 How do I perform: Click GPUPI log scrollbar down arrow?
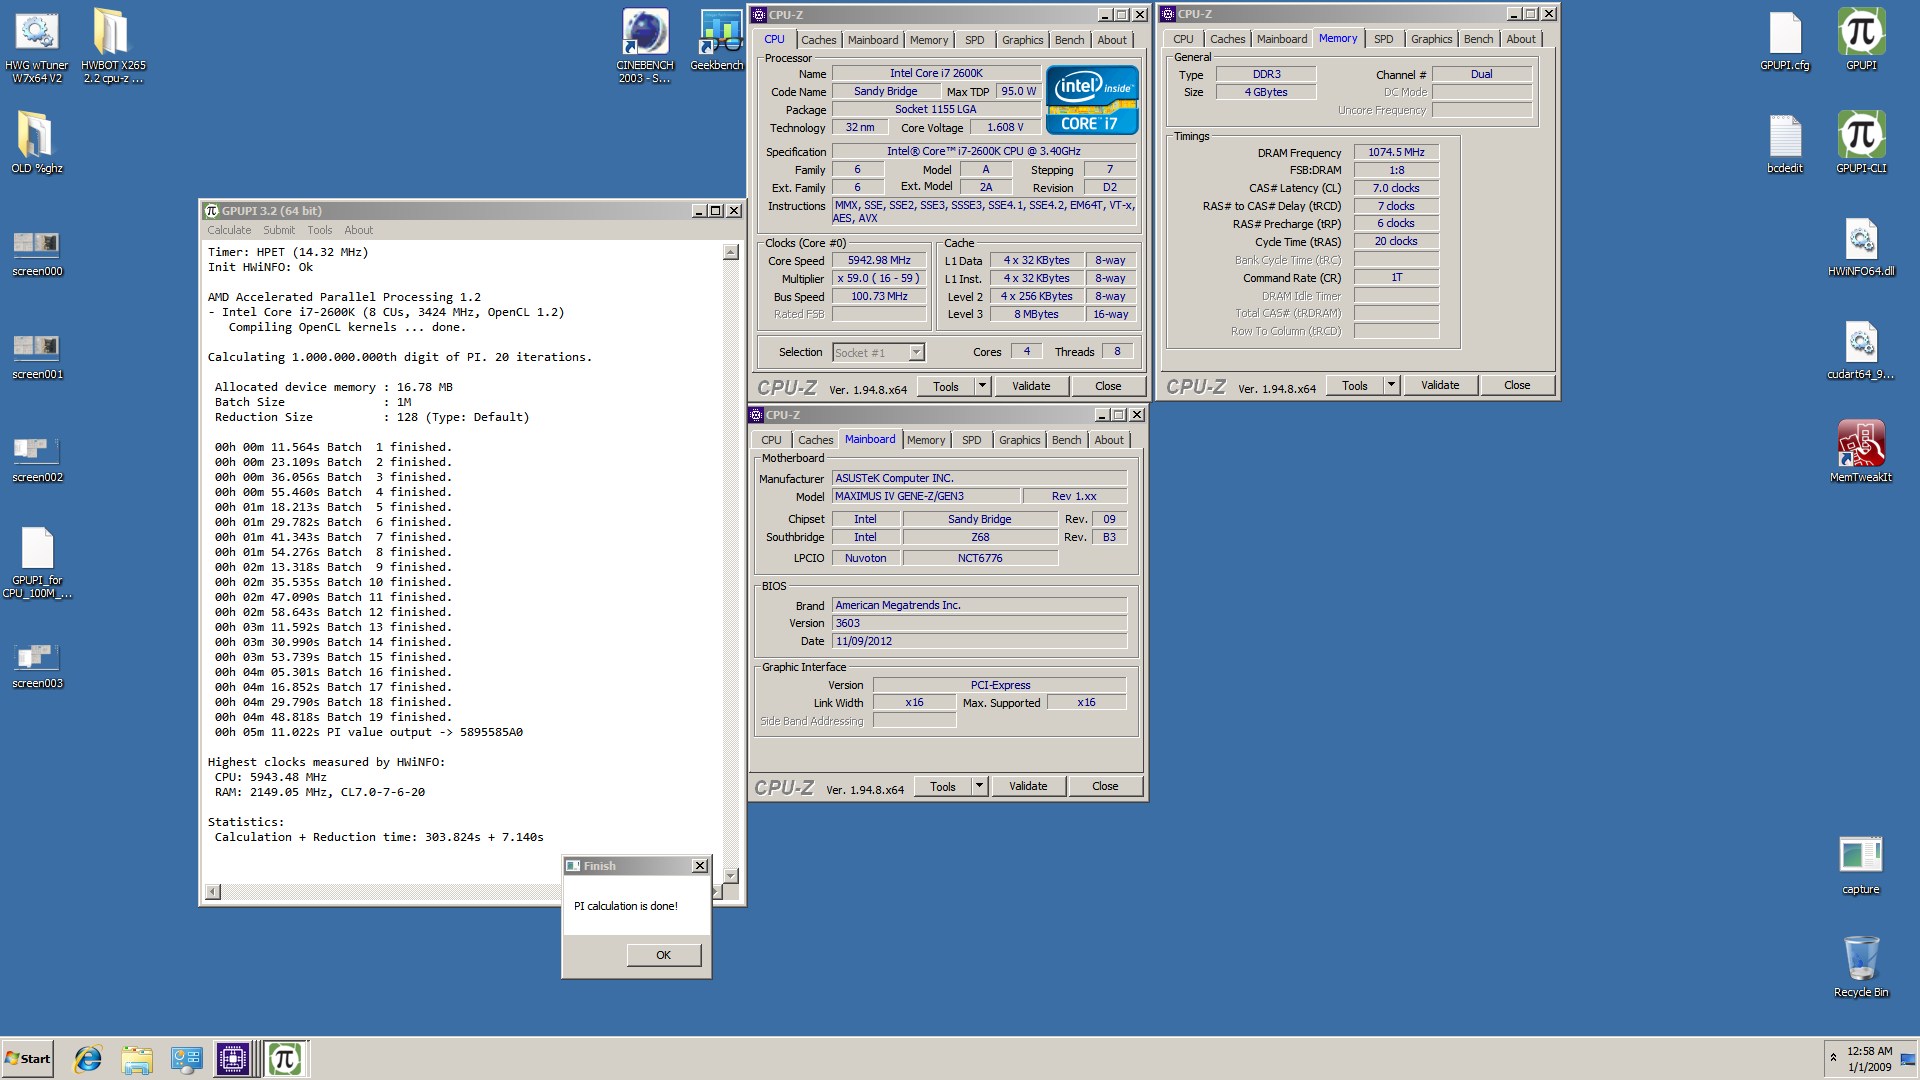point(730,875)
